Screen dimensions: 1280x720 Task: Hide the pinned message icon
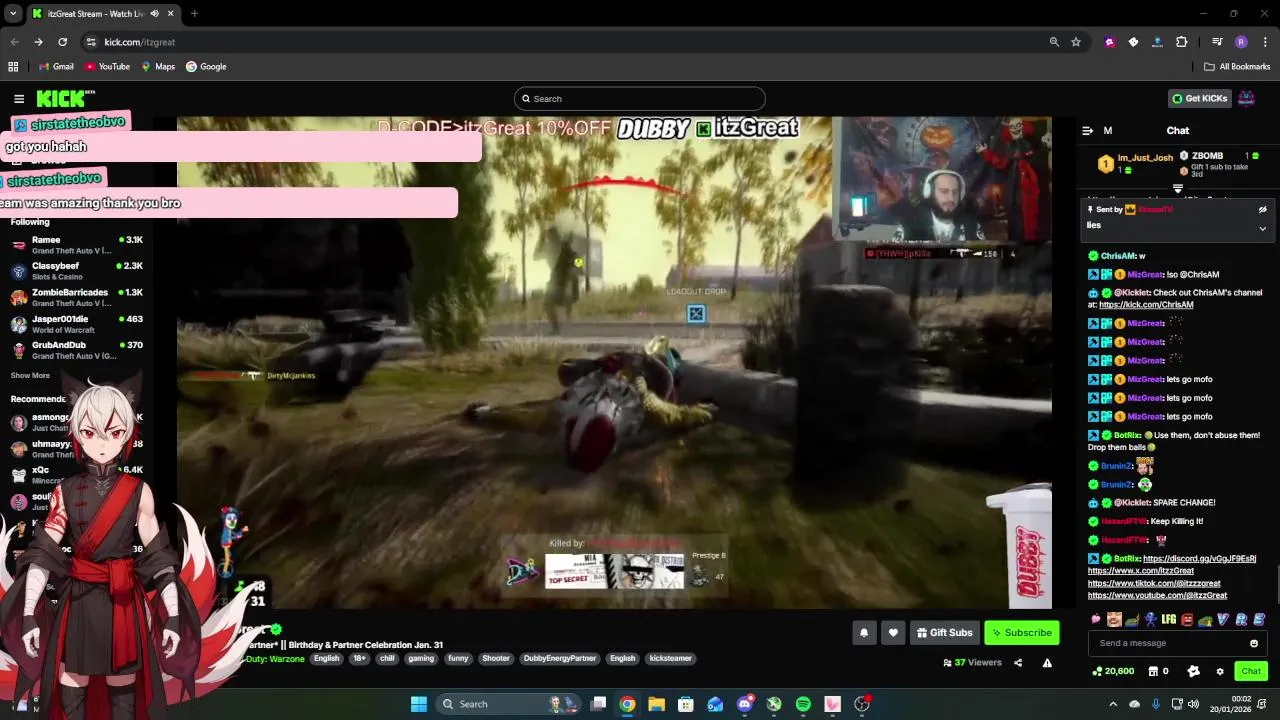coord(1262,210)
